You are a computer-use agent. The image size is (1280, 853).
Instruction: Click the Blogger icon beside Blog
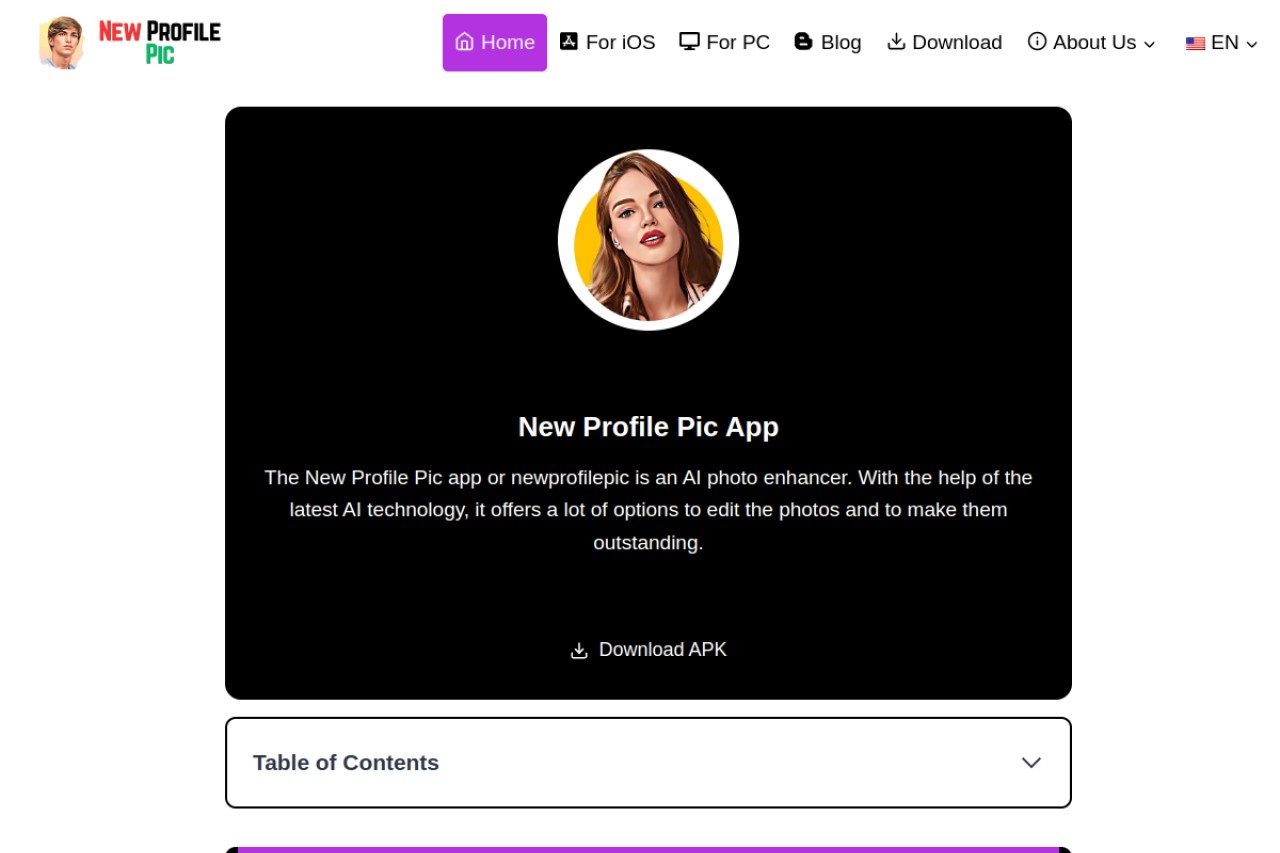tap(803, 41)
